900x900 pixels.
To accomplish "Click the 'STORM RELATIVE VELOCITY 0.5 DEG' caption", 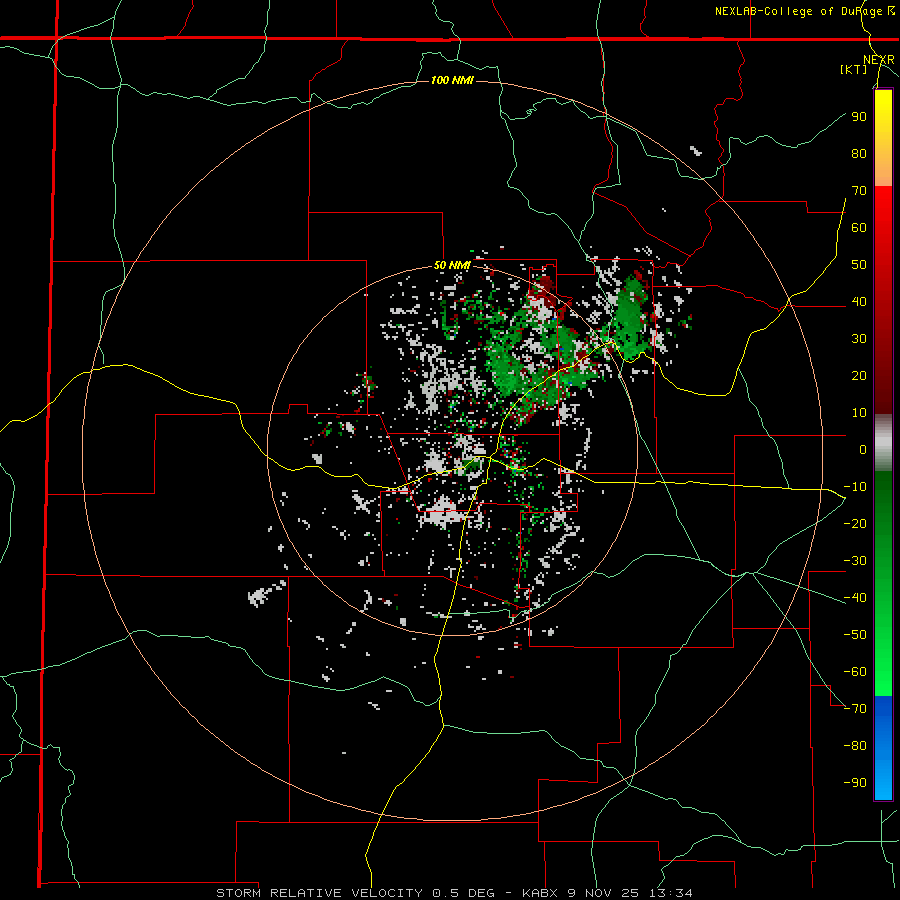I will pos(355,893).
